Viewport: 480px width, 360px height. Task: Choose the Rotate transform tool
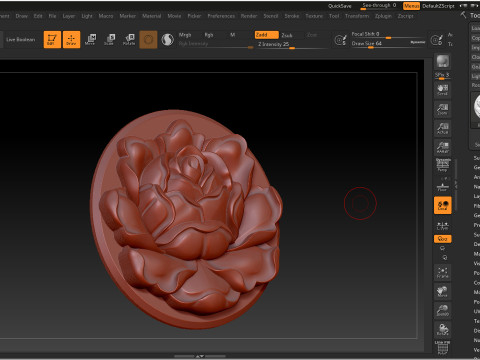coord(129,39)
